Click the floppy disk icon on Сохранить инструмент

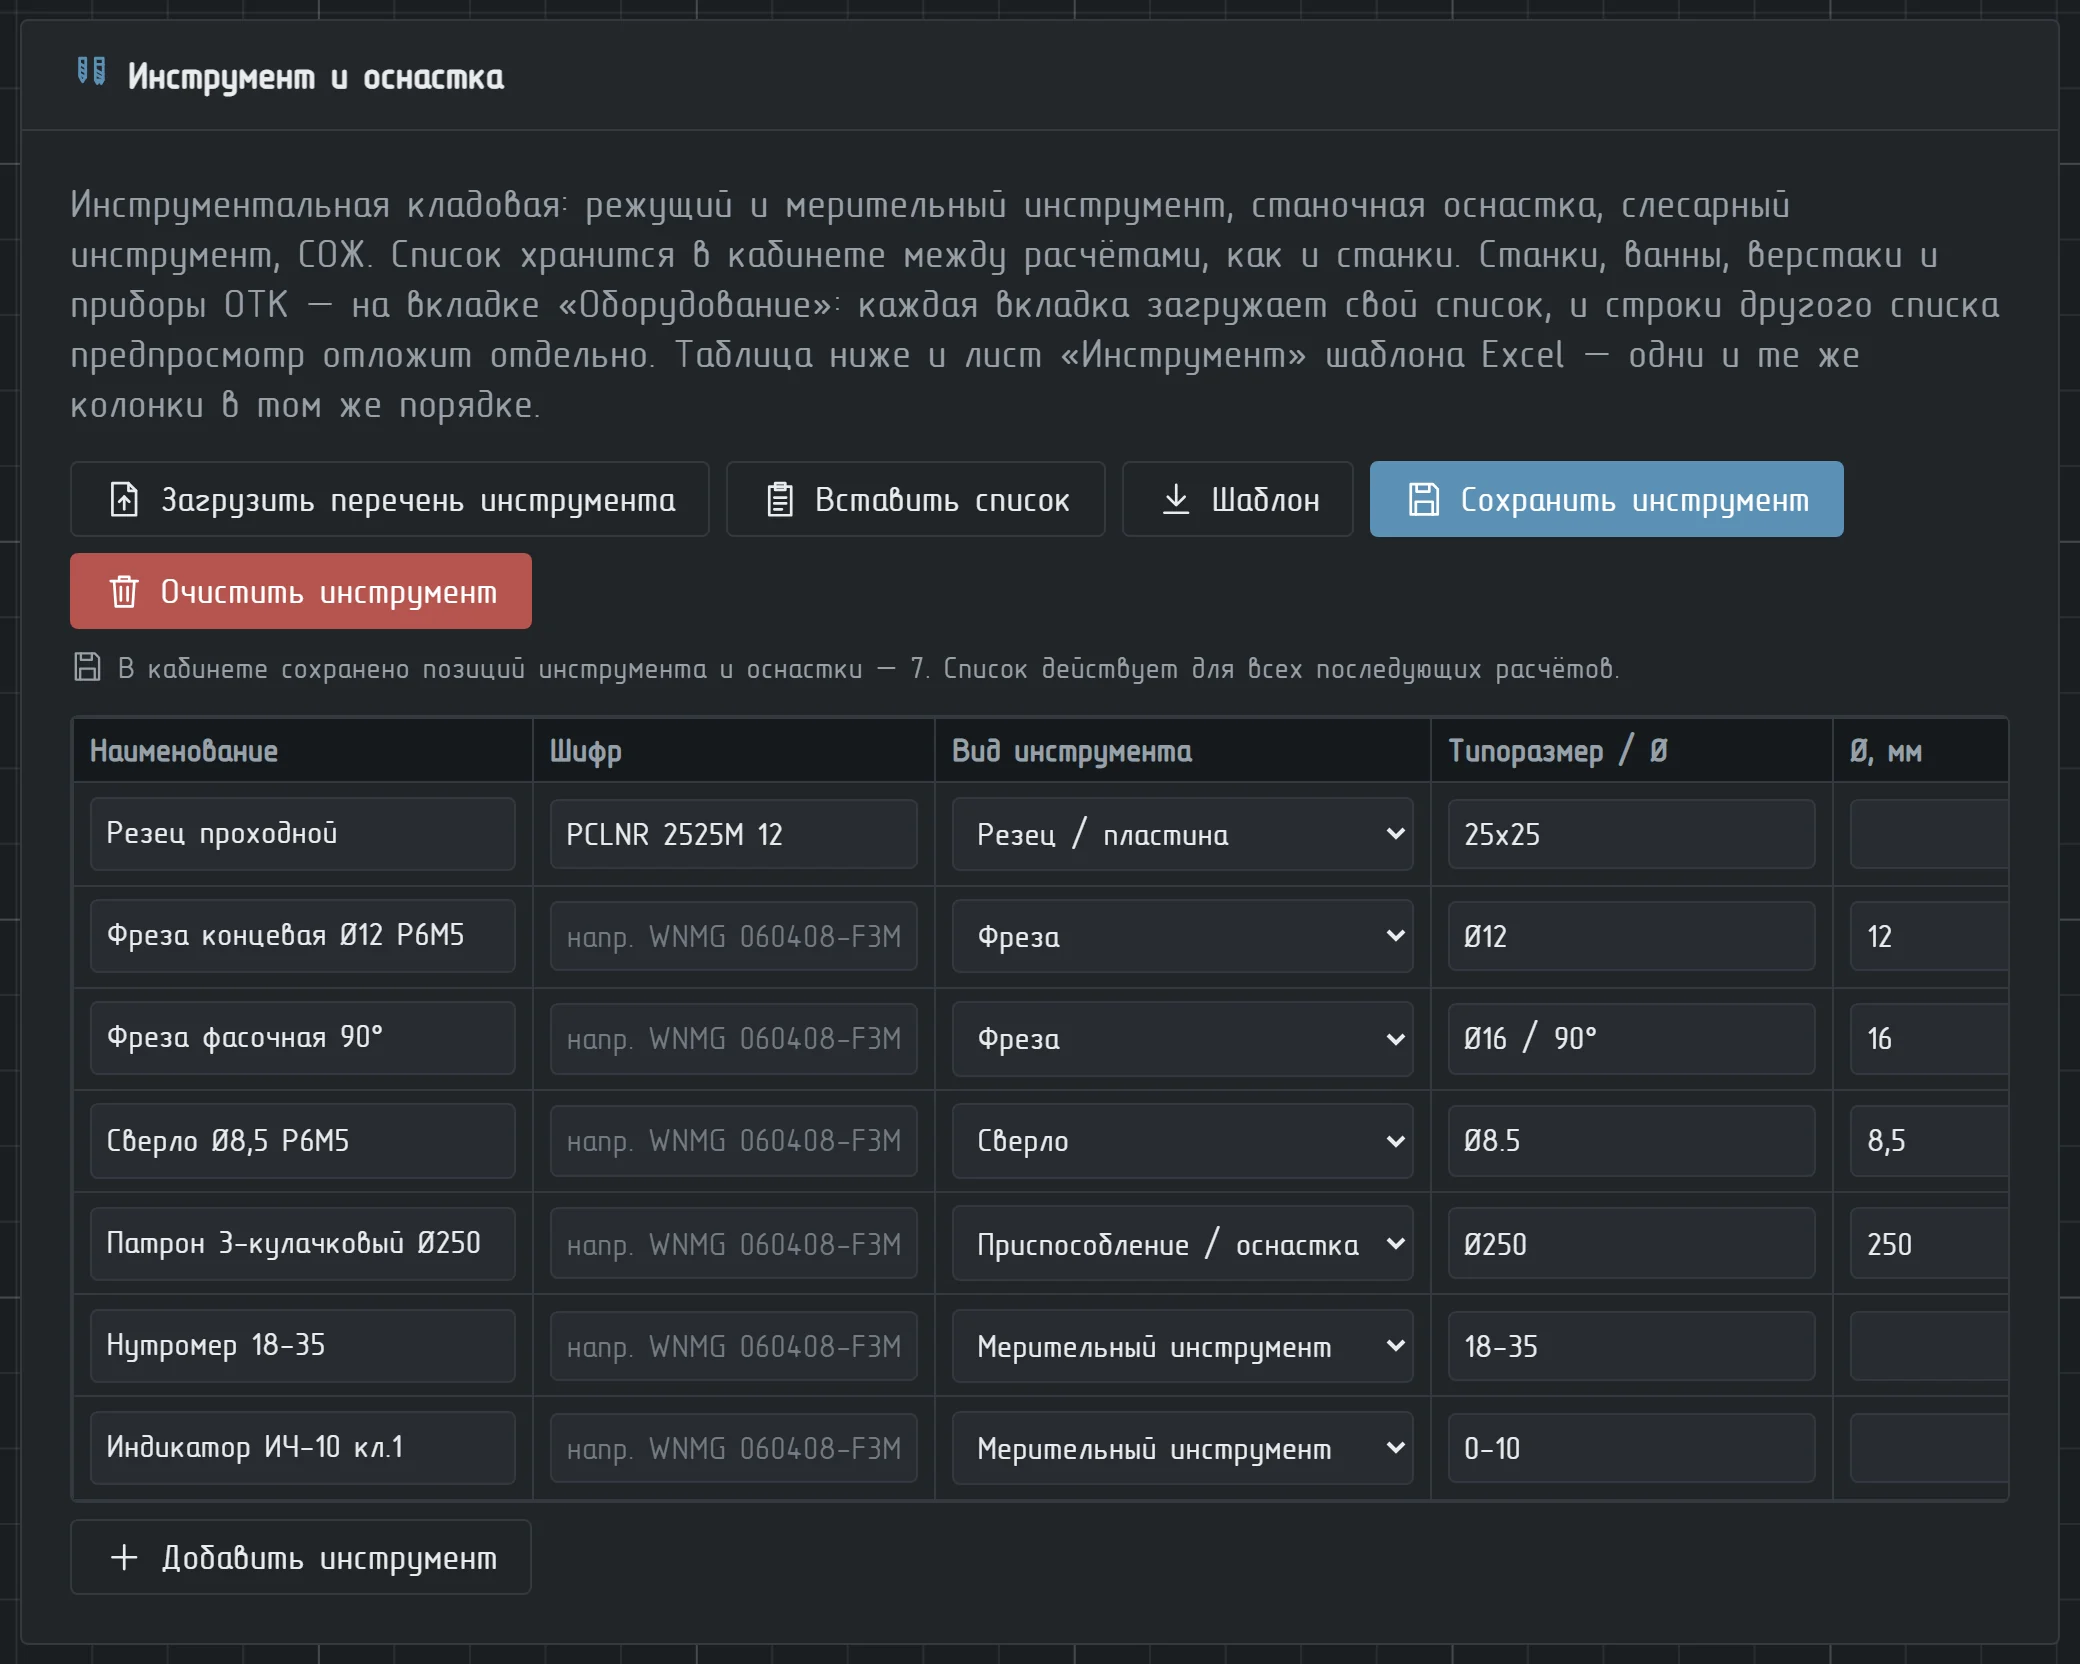coord(1424,499)
